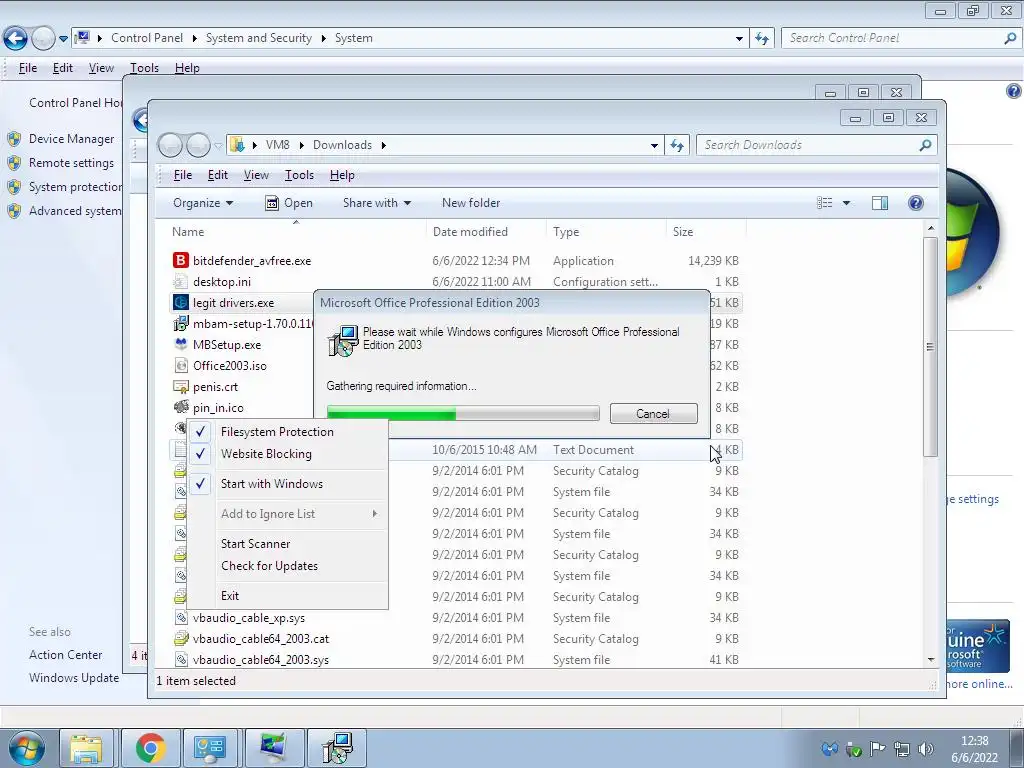Expand the arrow after VM8 in breadcrumb
This screenshot has height=768, width=1024.
click(x=301, y=145)
